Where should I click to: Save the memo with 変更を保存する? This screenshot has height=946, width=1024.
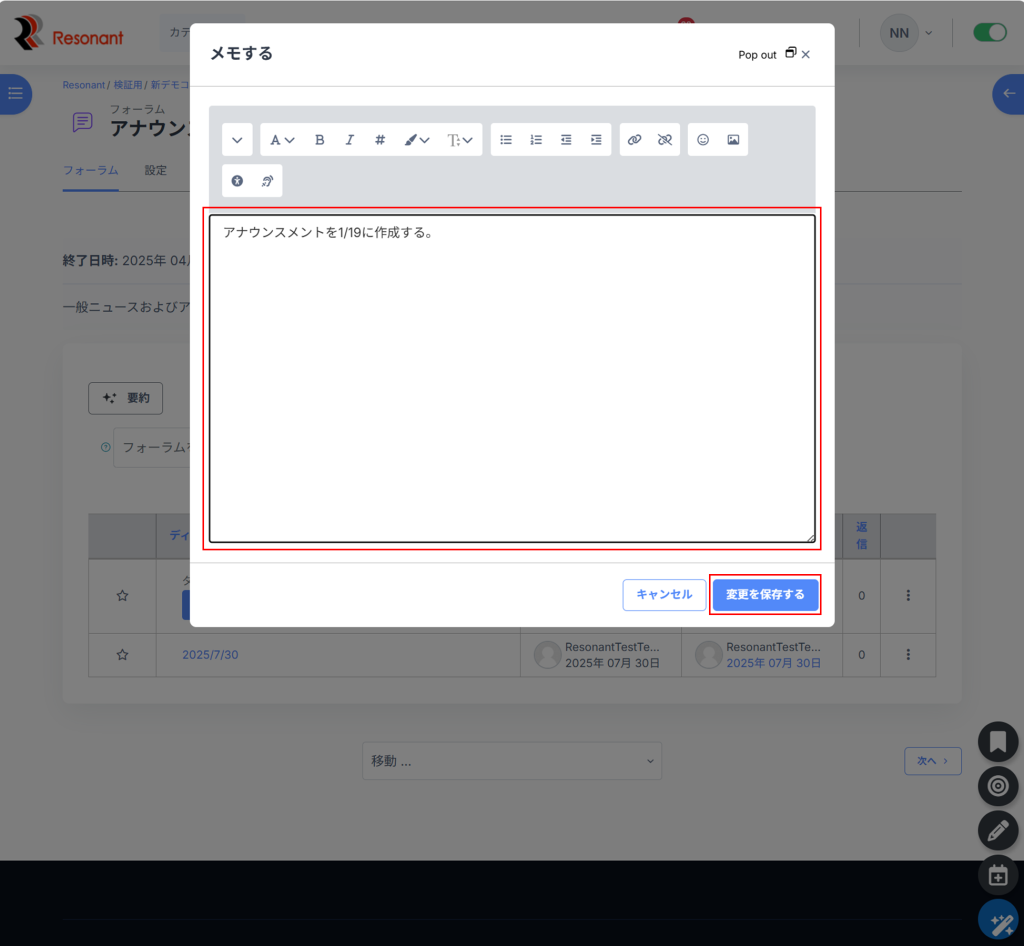click(765, 595)
